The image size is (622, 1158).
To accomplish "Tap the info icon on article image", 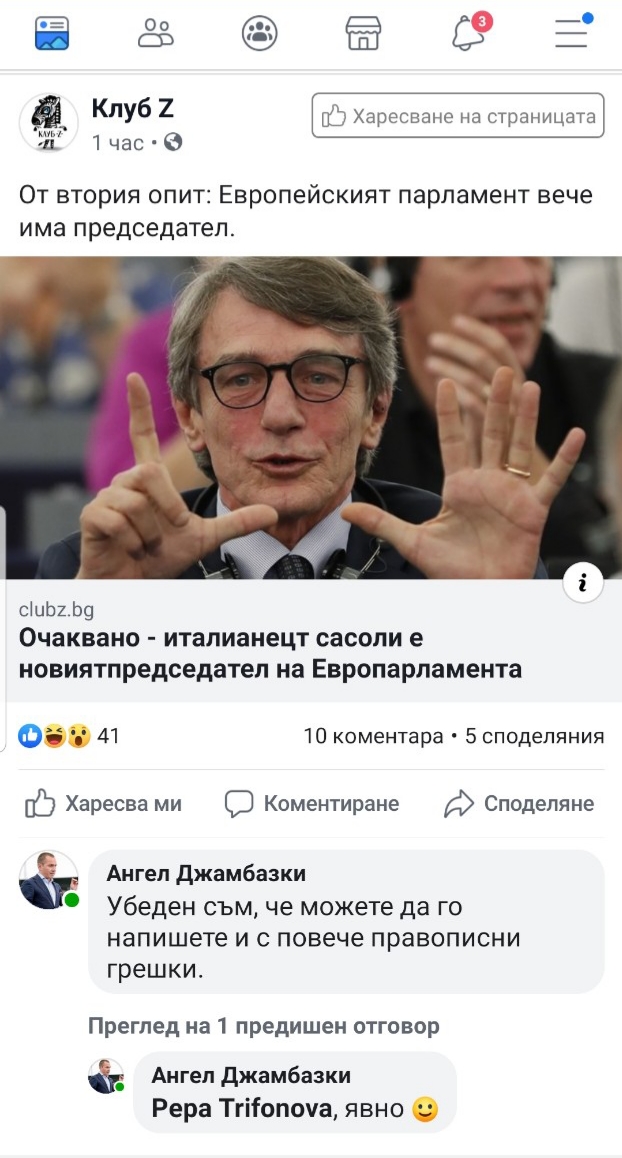I will point(583,584).
